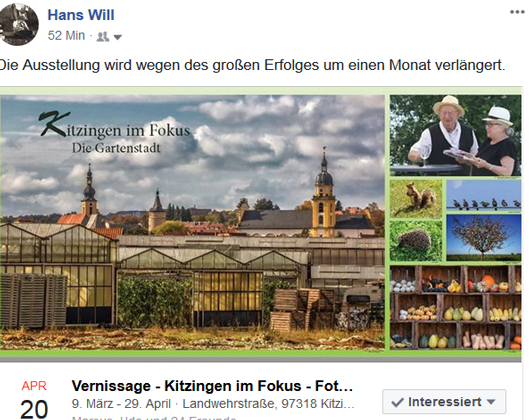Open the Vernissage - Kitzingen im Fokus event title
The image size is (530, 420).
coord(212,386)
